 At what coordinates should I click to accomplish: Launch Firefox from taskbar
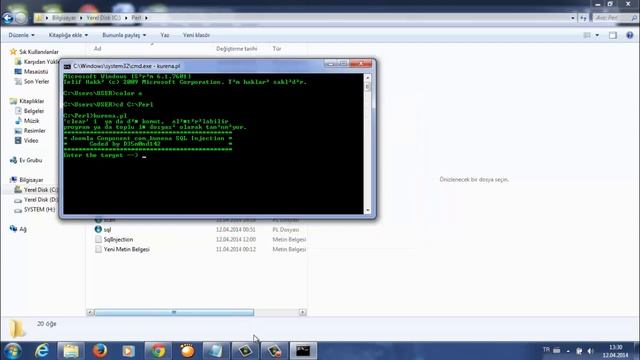(100, 351)
